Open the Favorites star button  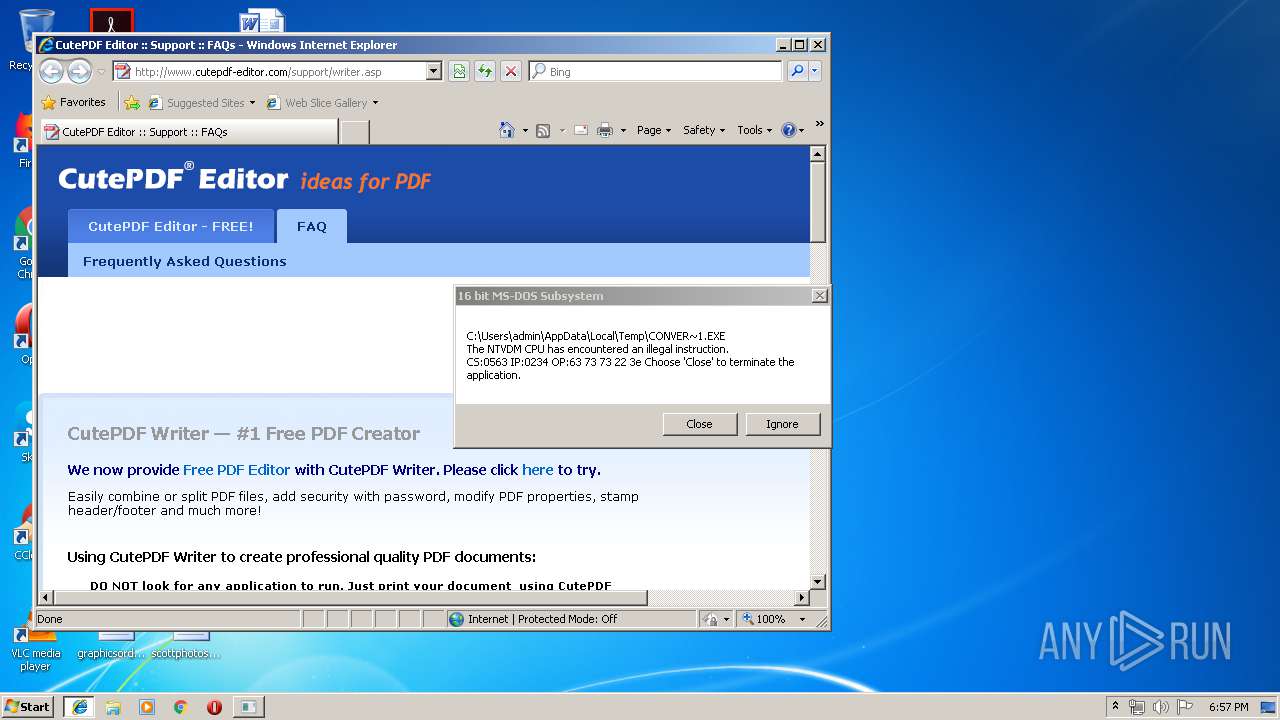pos(73,102)
